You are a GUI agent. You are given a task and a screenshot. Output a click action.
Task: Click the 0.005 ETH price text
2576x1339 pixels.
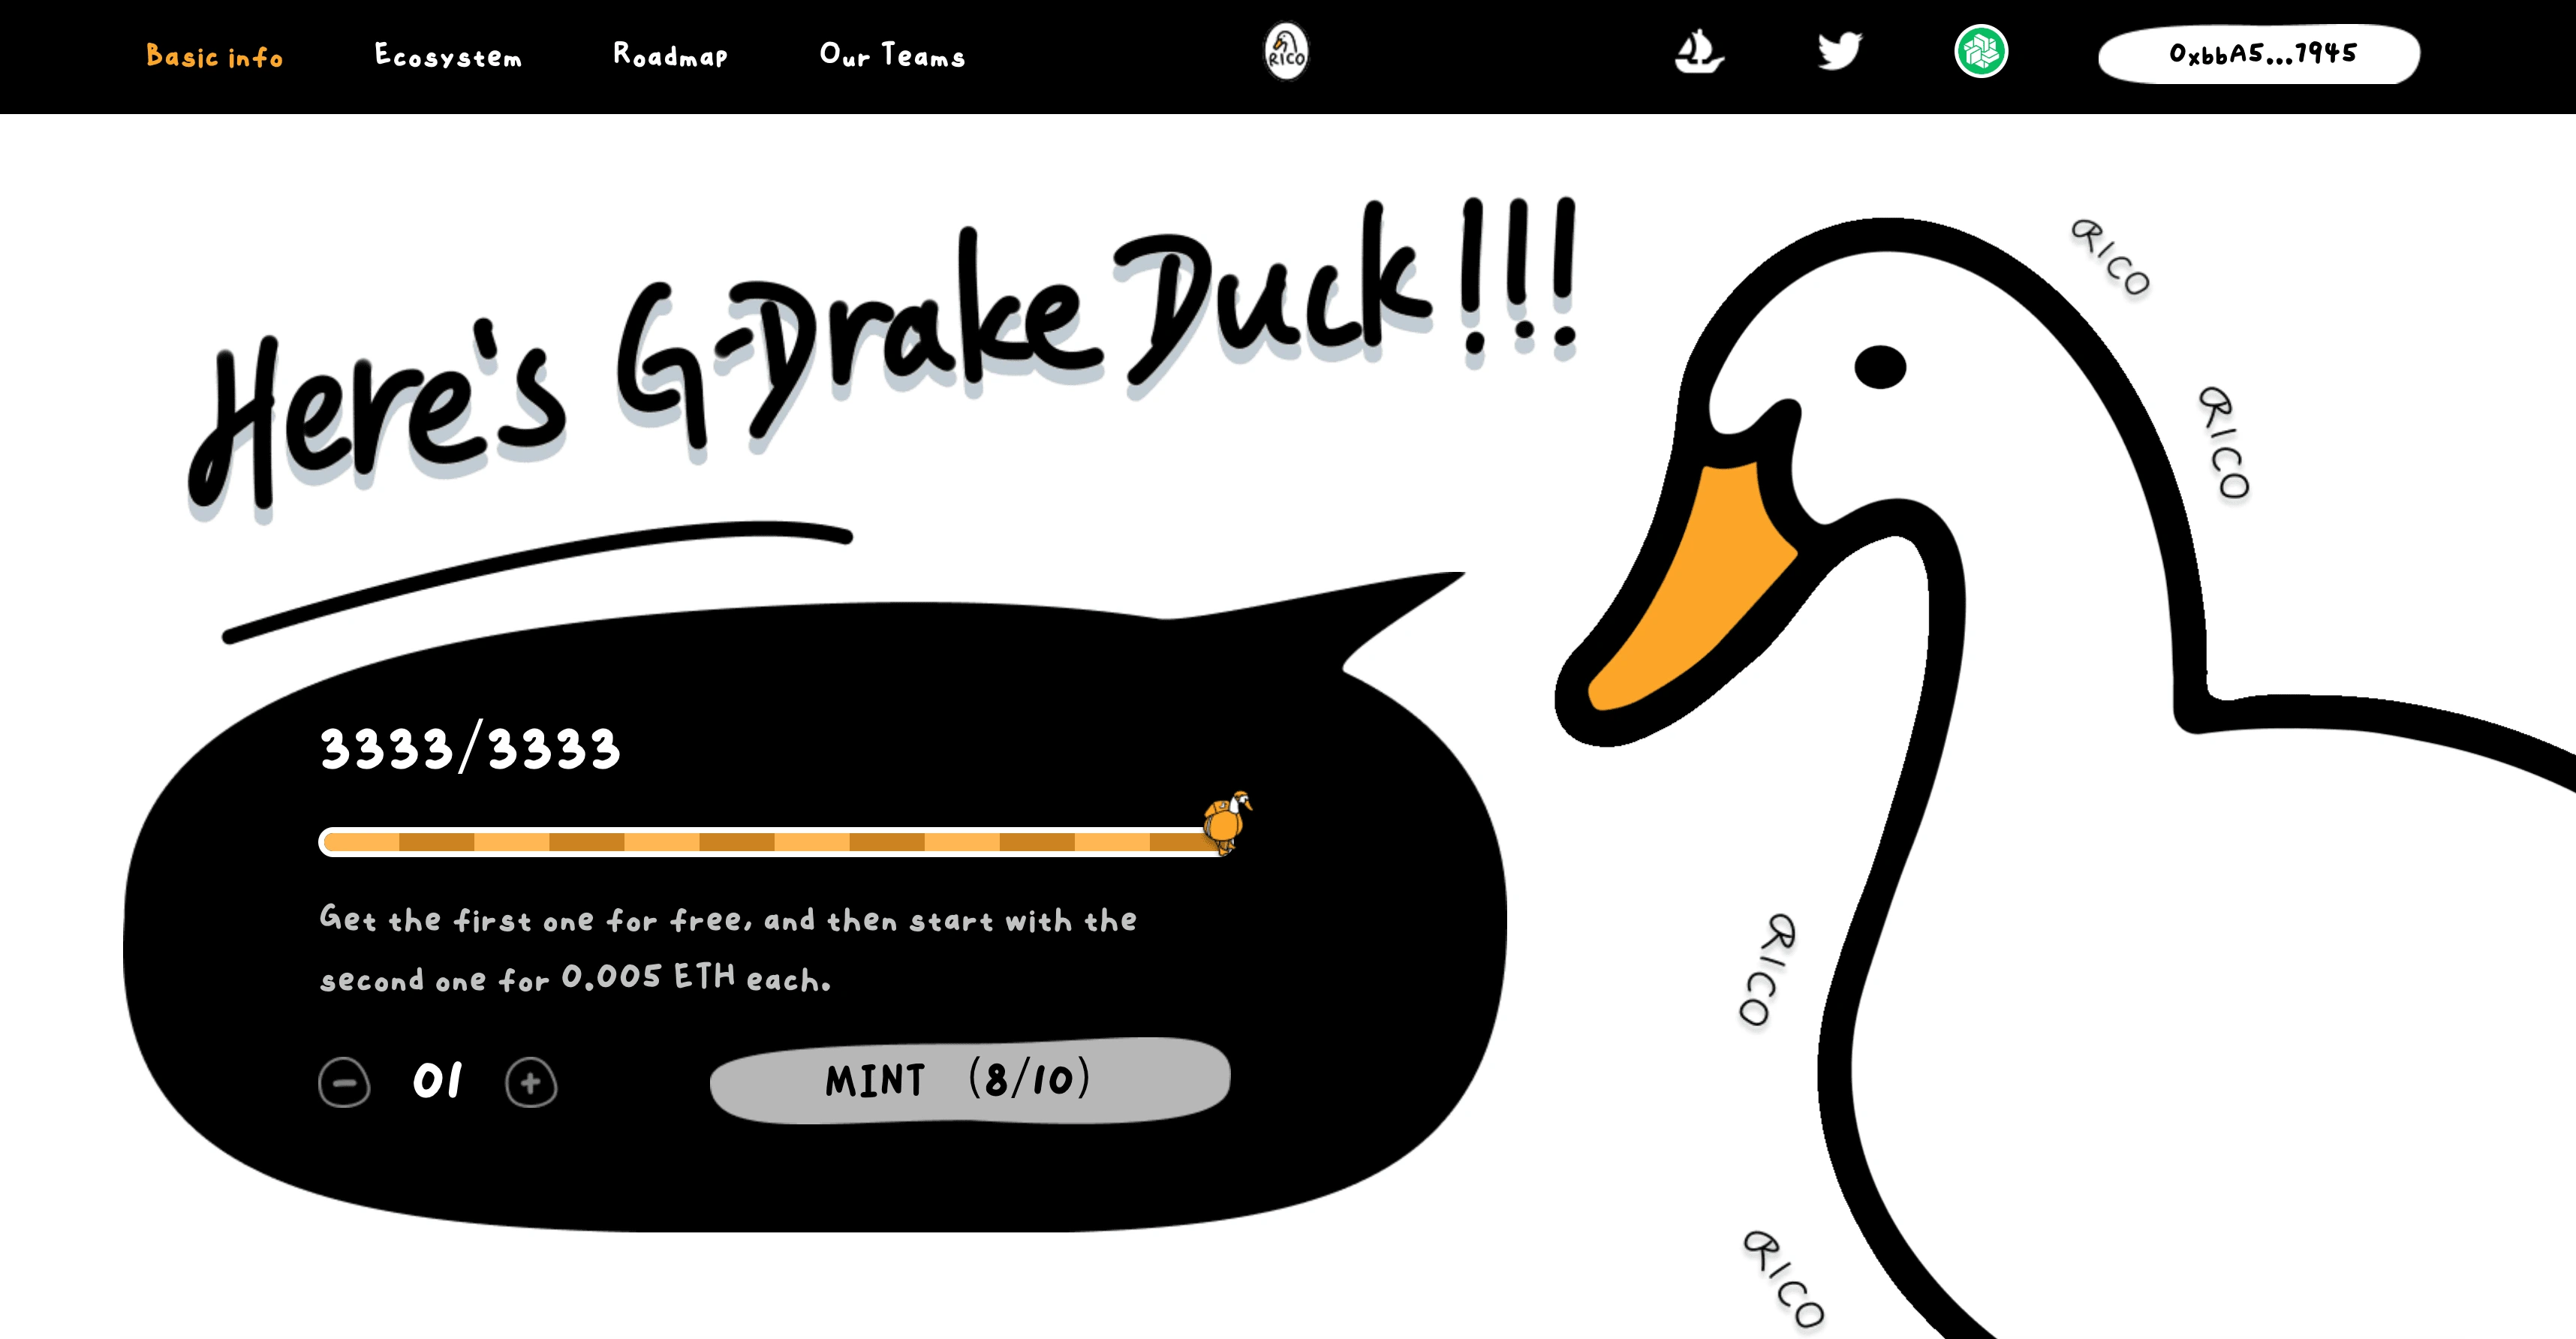click(x=647, y=977)
